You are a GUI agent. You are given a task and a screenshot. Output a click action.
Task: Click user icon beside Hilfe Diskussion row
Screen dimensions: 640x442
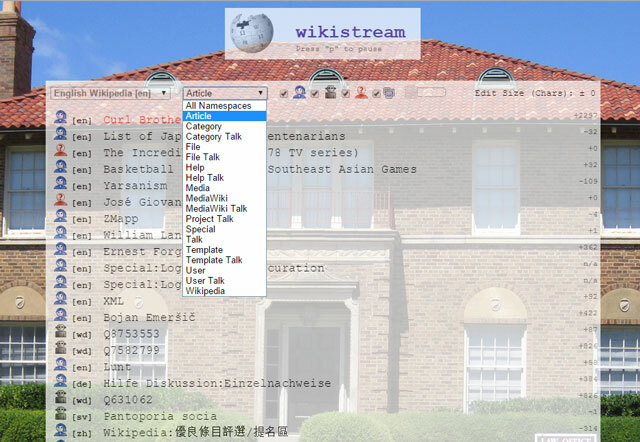(60, 380)
